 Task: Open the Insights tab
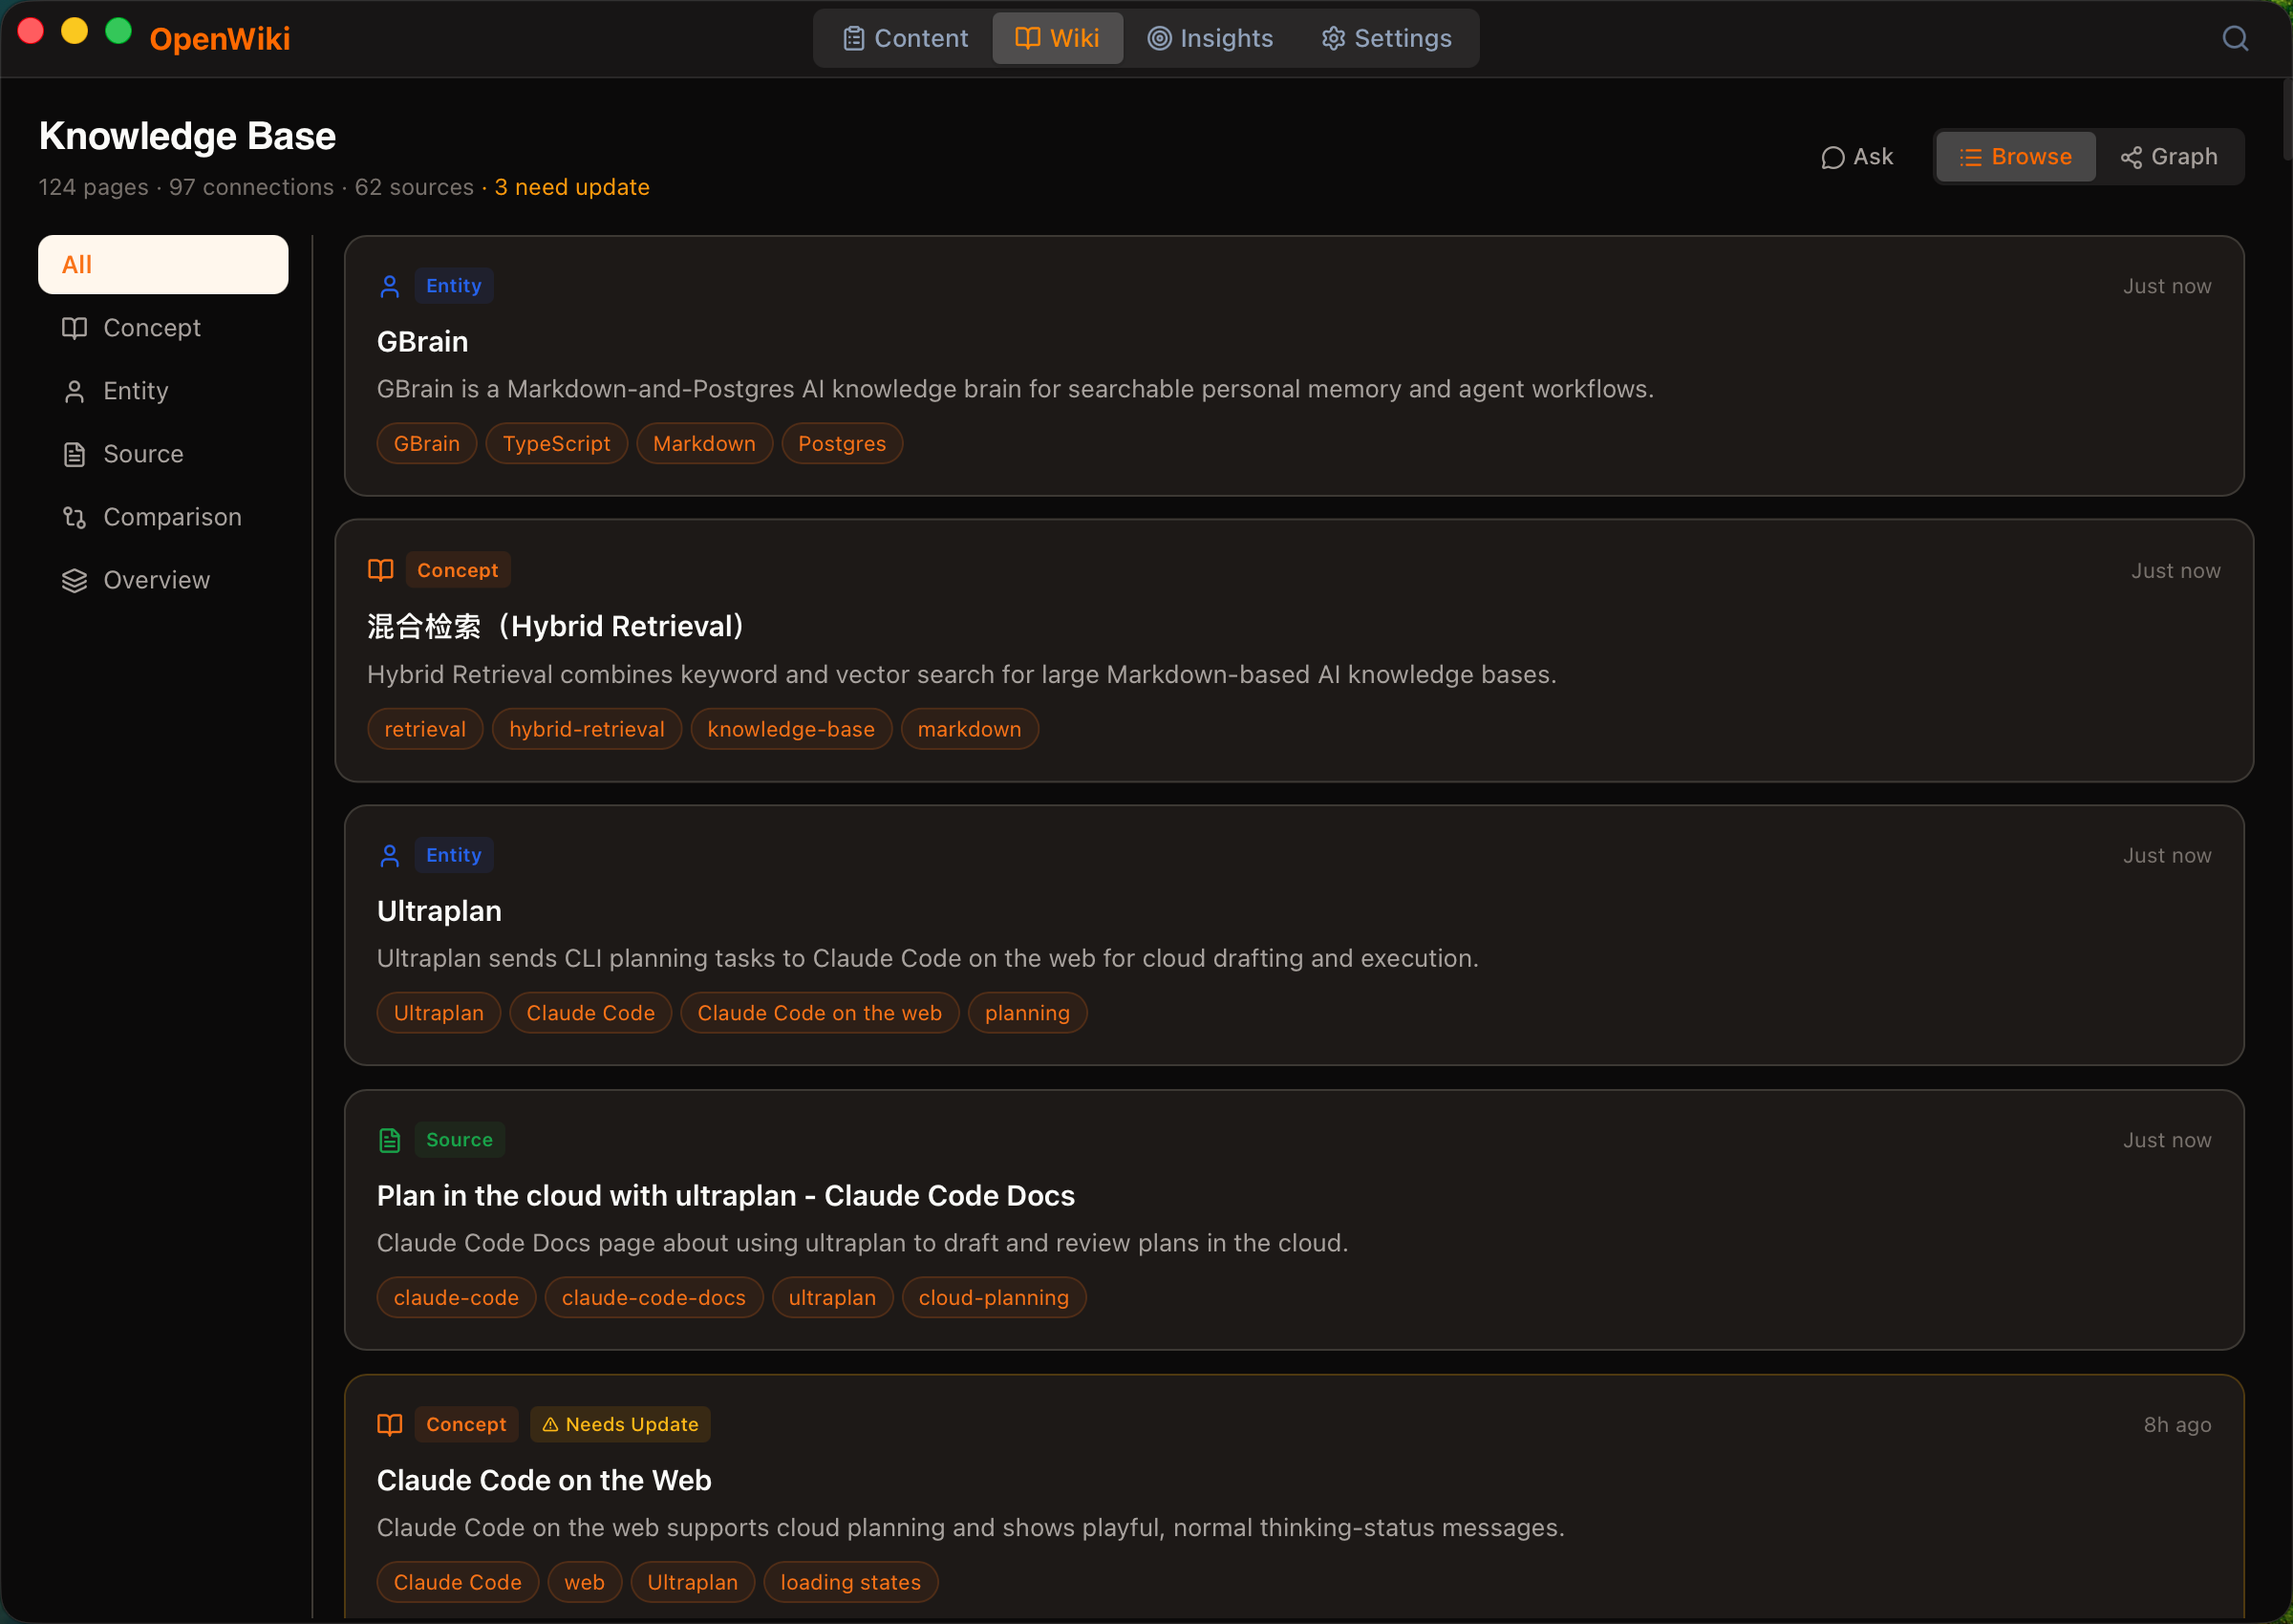(x=1210, y=38)
